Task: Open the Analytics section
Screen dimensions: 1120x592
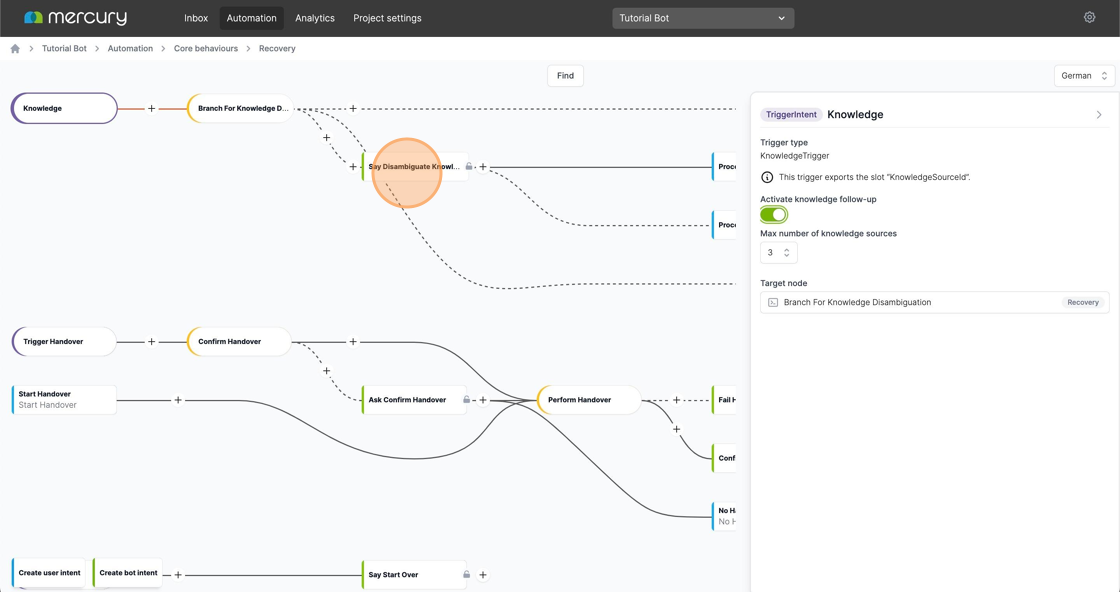Action: [x=315, y=17]
